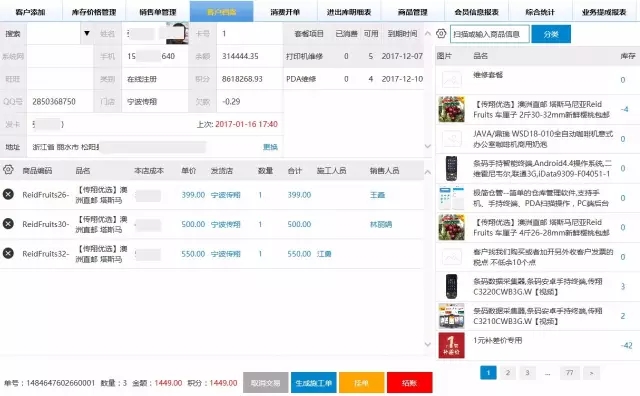
Task: Select the cherry 4斤26-28mm product image
Action: pyautogui.click(x=451, y=227)
